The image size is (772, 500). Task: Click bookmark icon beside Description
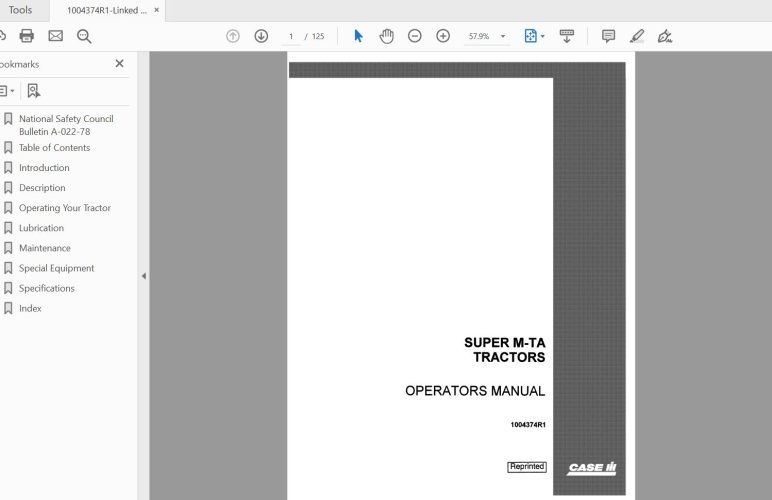[x=8, y=188]
